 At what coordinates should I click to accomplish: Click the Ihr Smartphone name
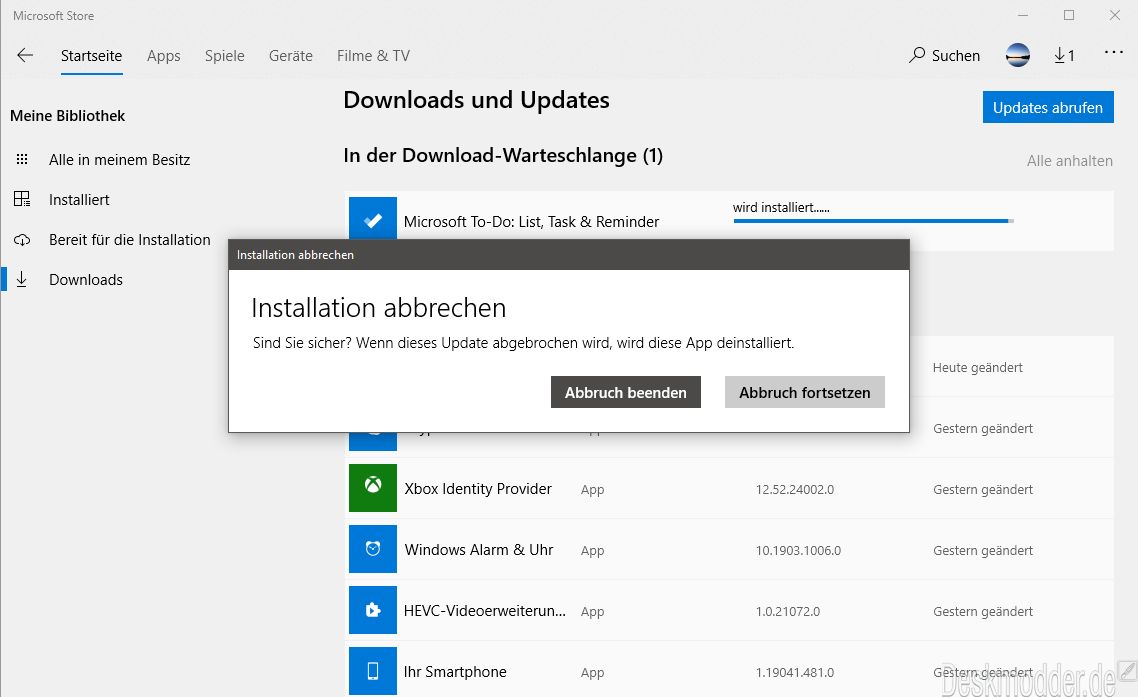pos(455,672)
